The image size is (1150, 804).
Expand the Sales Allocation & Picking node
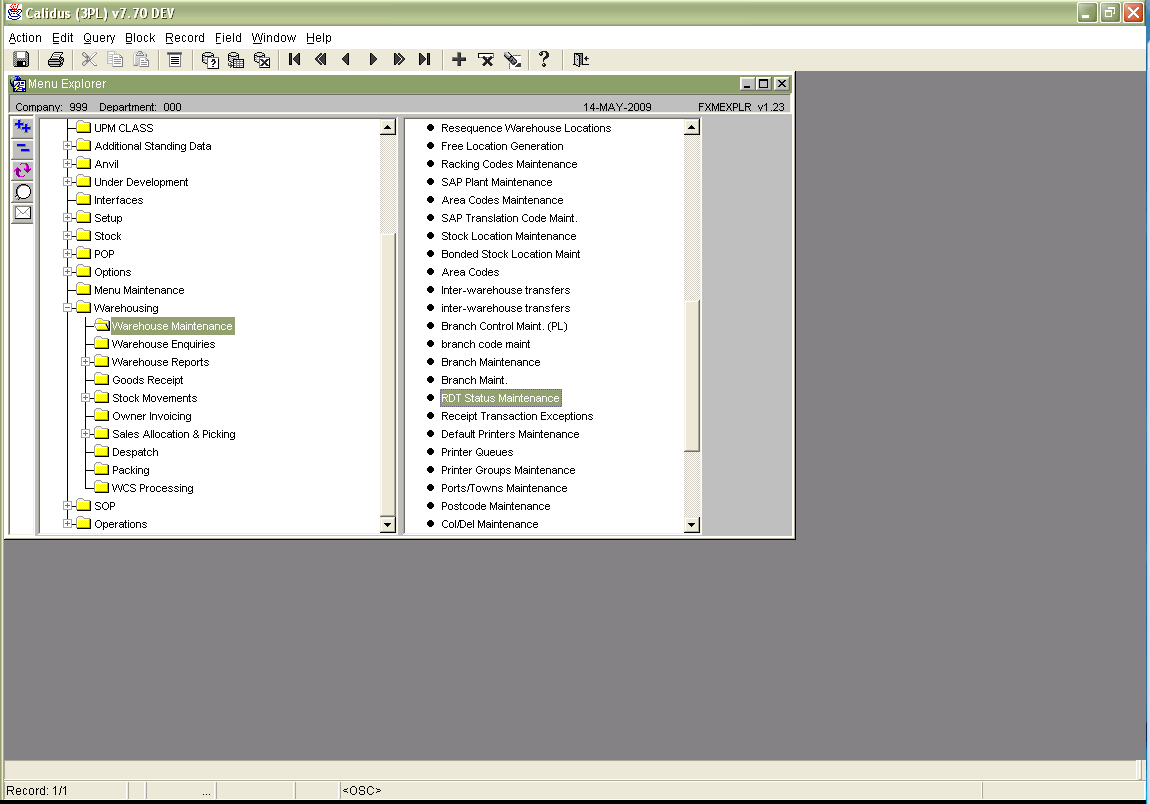coord(86,434)
